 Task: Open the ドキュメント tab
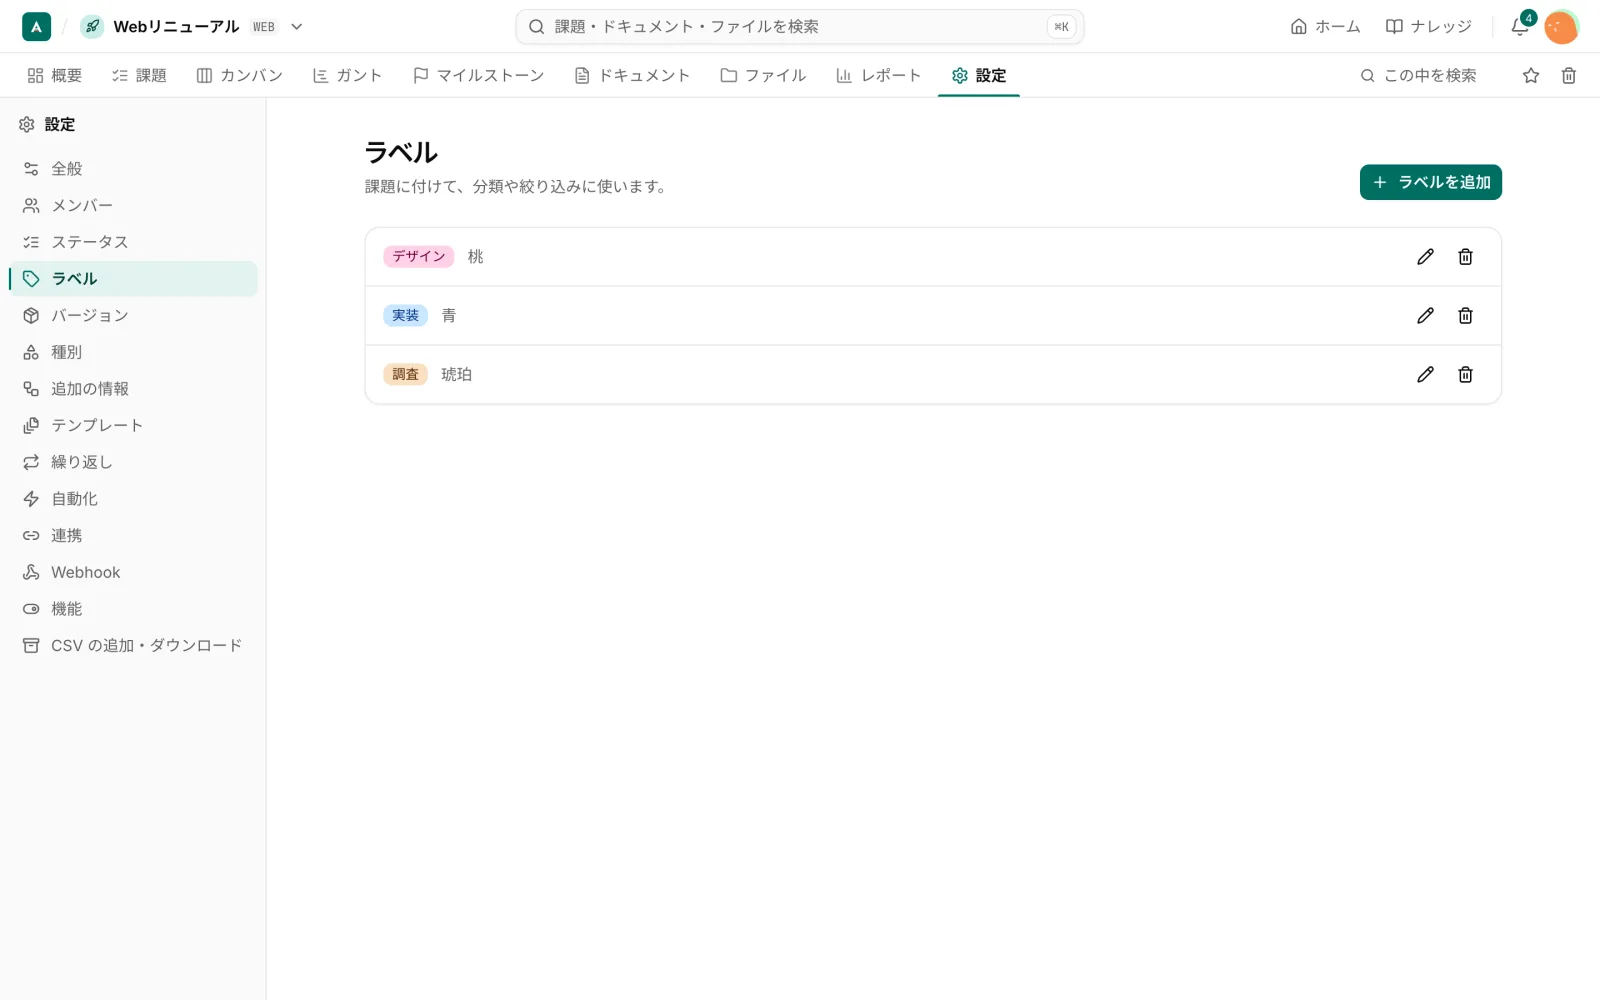[x=632, y=75]
